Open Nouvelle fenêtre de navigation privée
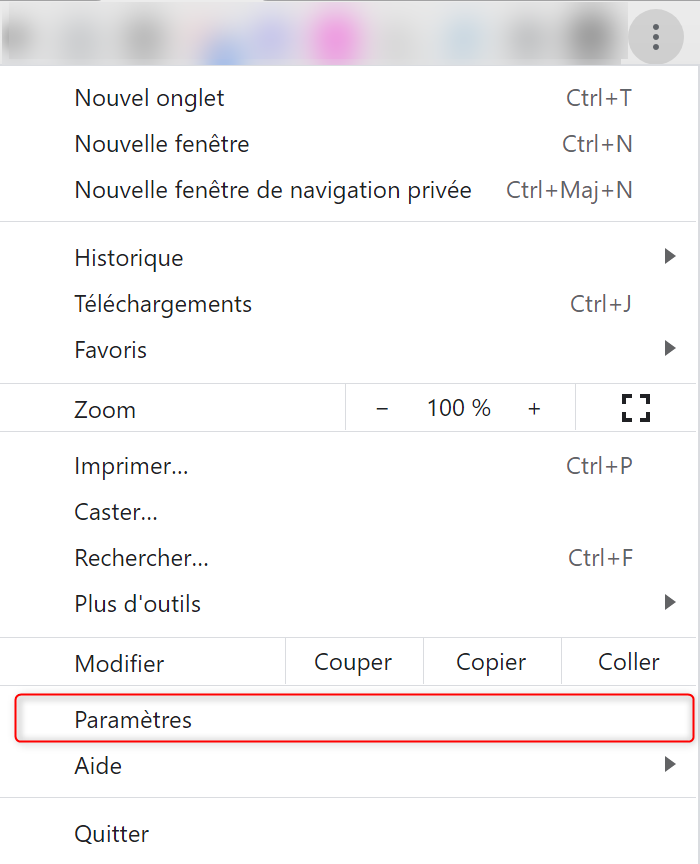Viewport: 700px width, 864px height. [273, 190]
